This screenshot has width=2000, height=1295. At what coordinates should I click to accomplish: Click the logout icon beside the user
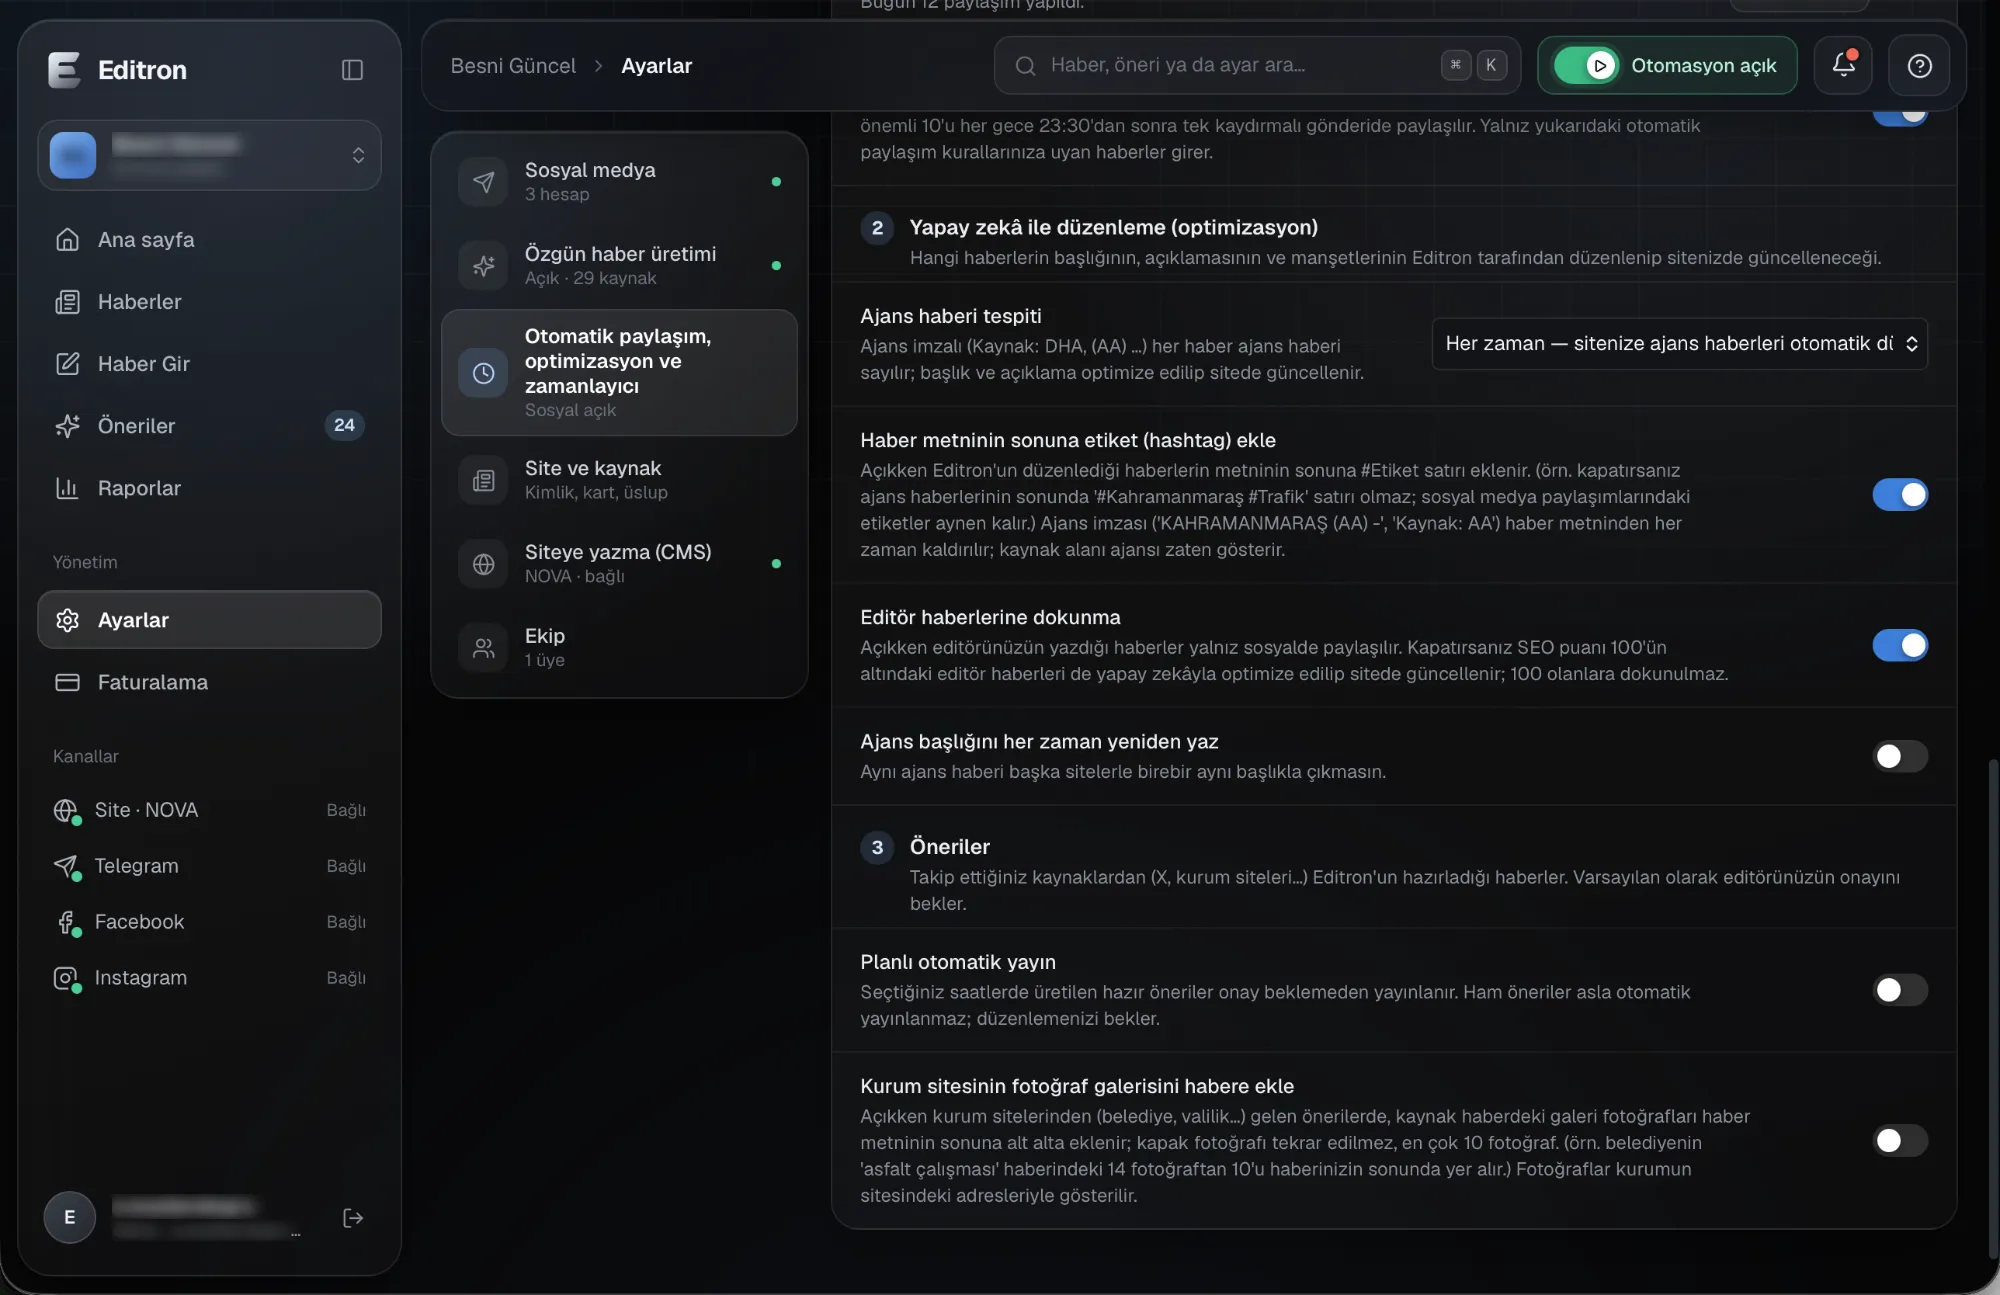point(353,1217)
